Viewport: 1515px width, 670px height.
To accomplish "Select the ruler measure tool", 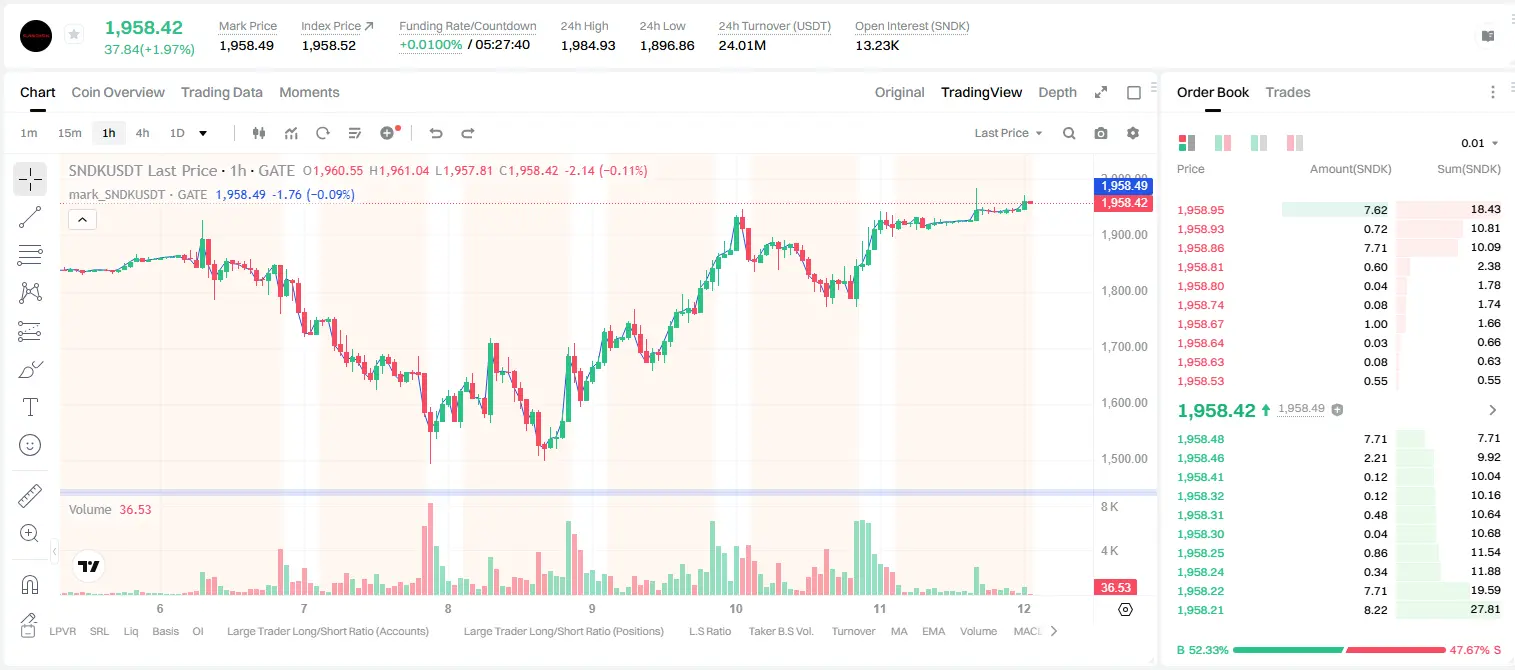I will click(x=30, y=496).
